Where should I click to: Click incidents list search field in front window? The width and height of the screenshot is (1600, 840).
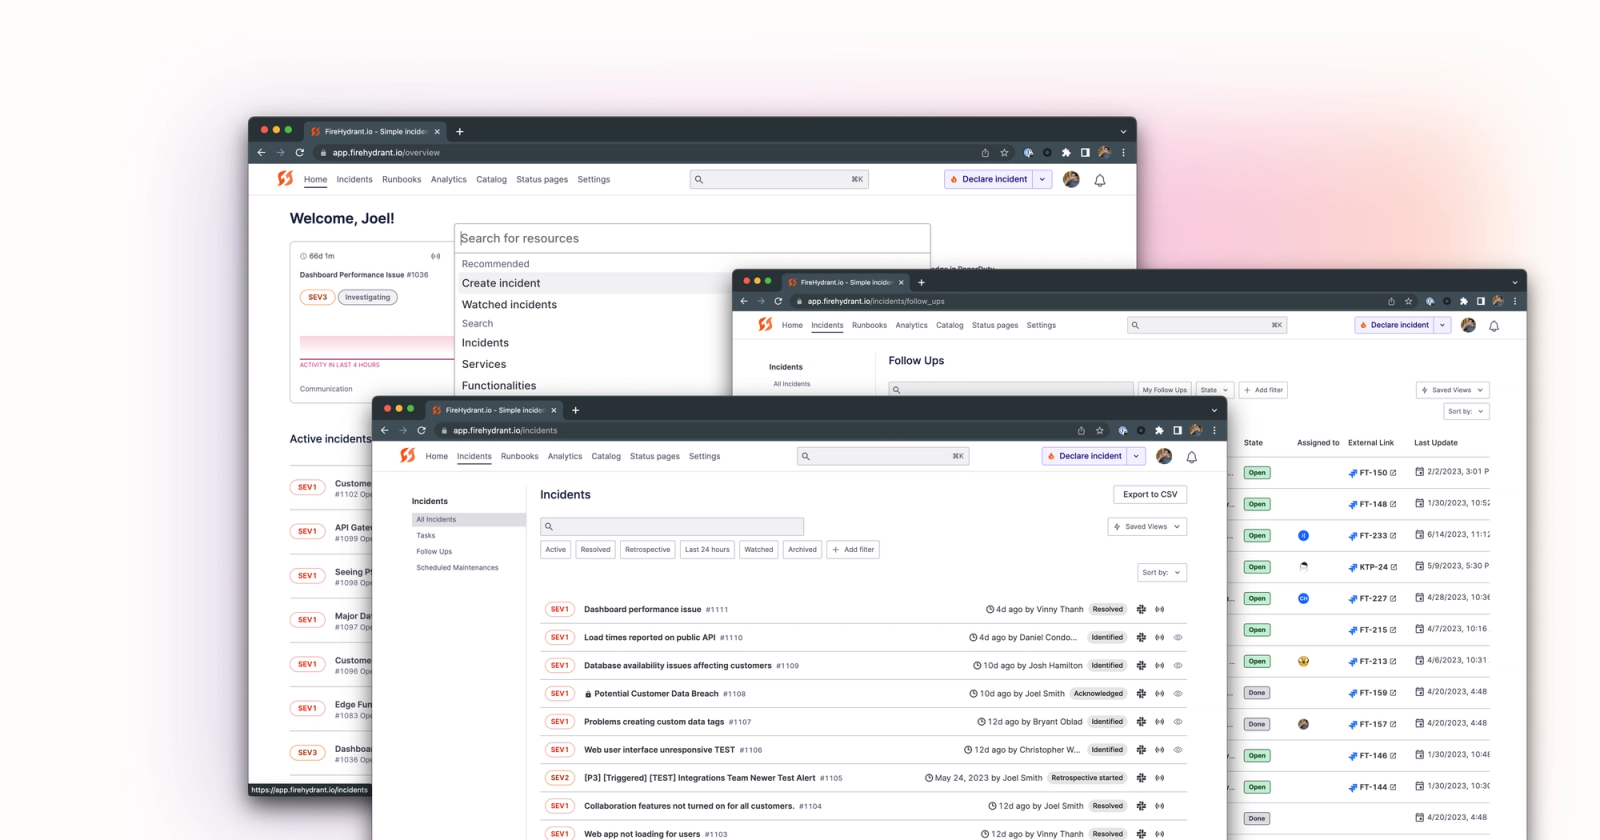[x=672, y=526]
